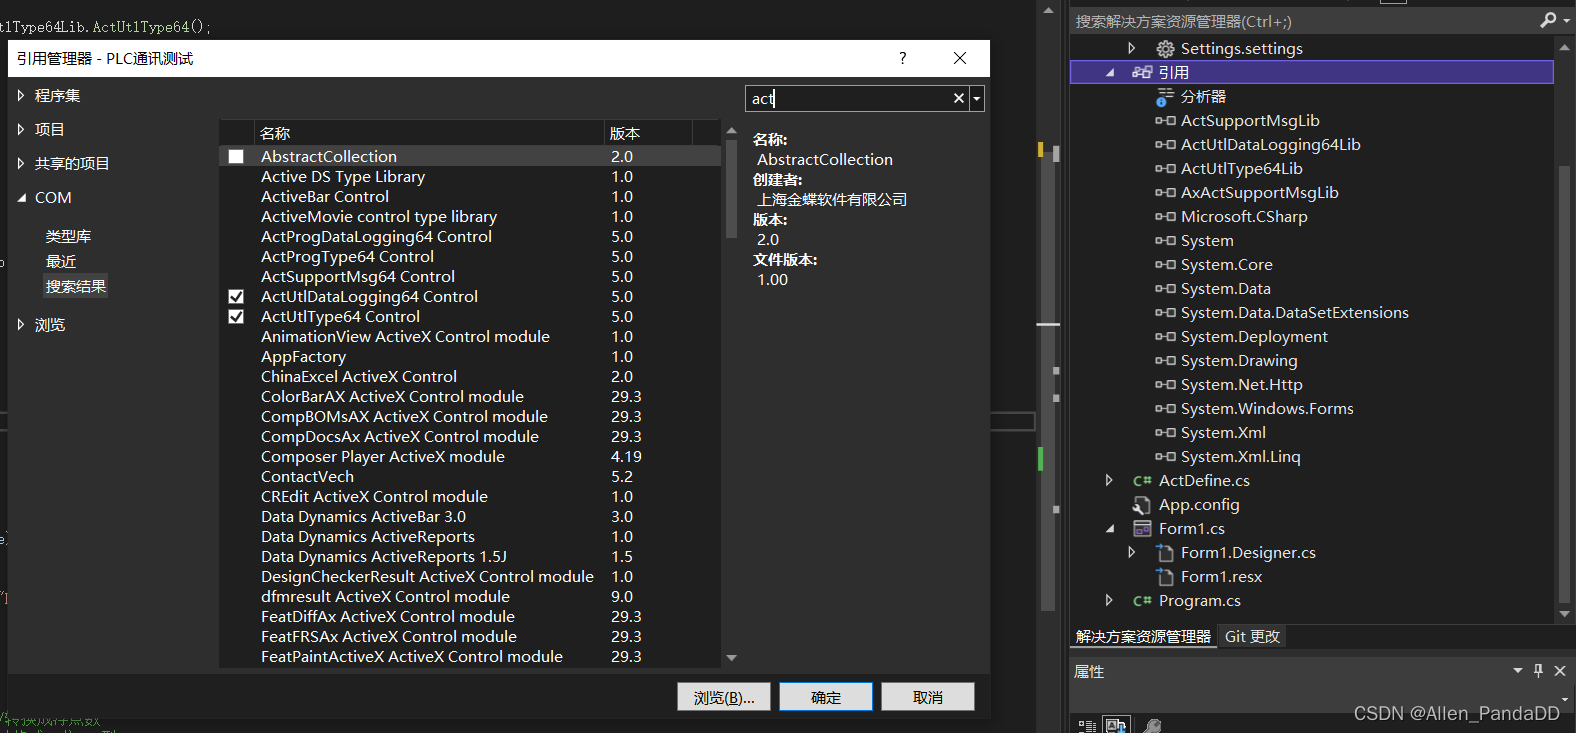Click the 引用 references node icon
Screen dimensions: 1576x733
[1142, 72]
